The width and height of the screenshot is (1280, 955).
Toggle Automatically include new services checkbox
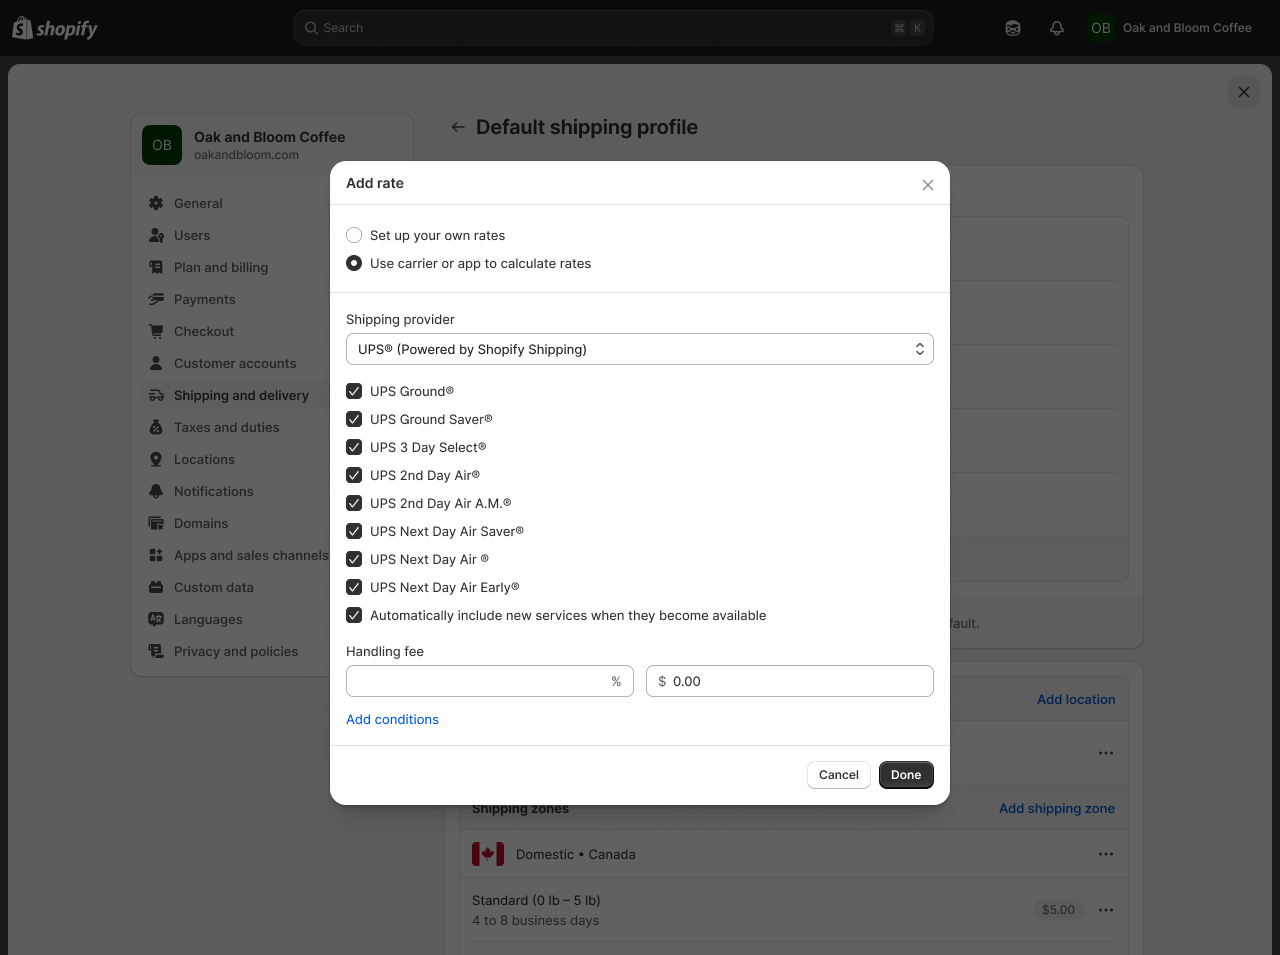(x=354, y=615)
